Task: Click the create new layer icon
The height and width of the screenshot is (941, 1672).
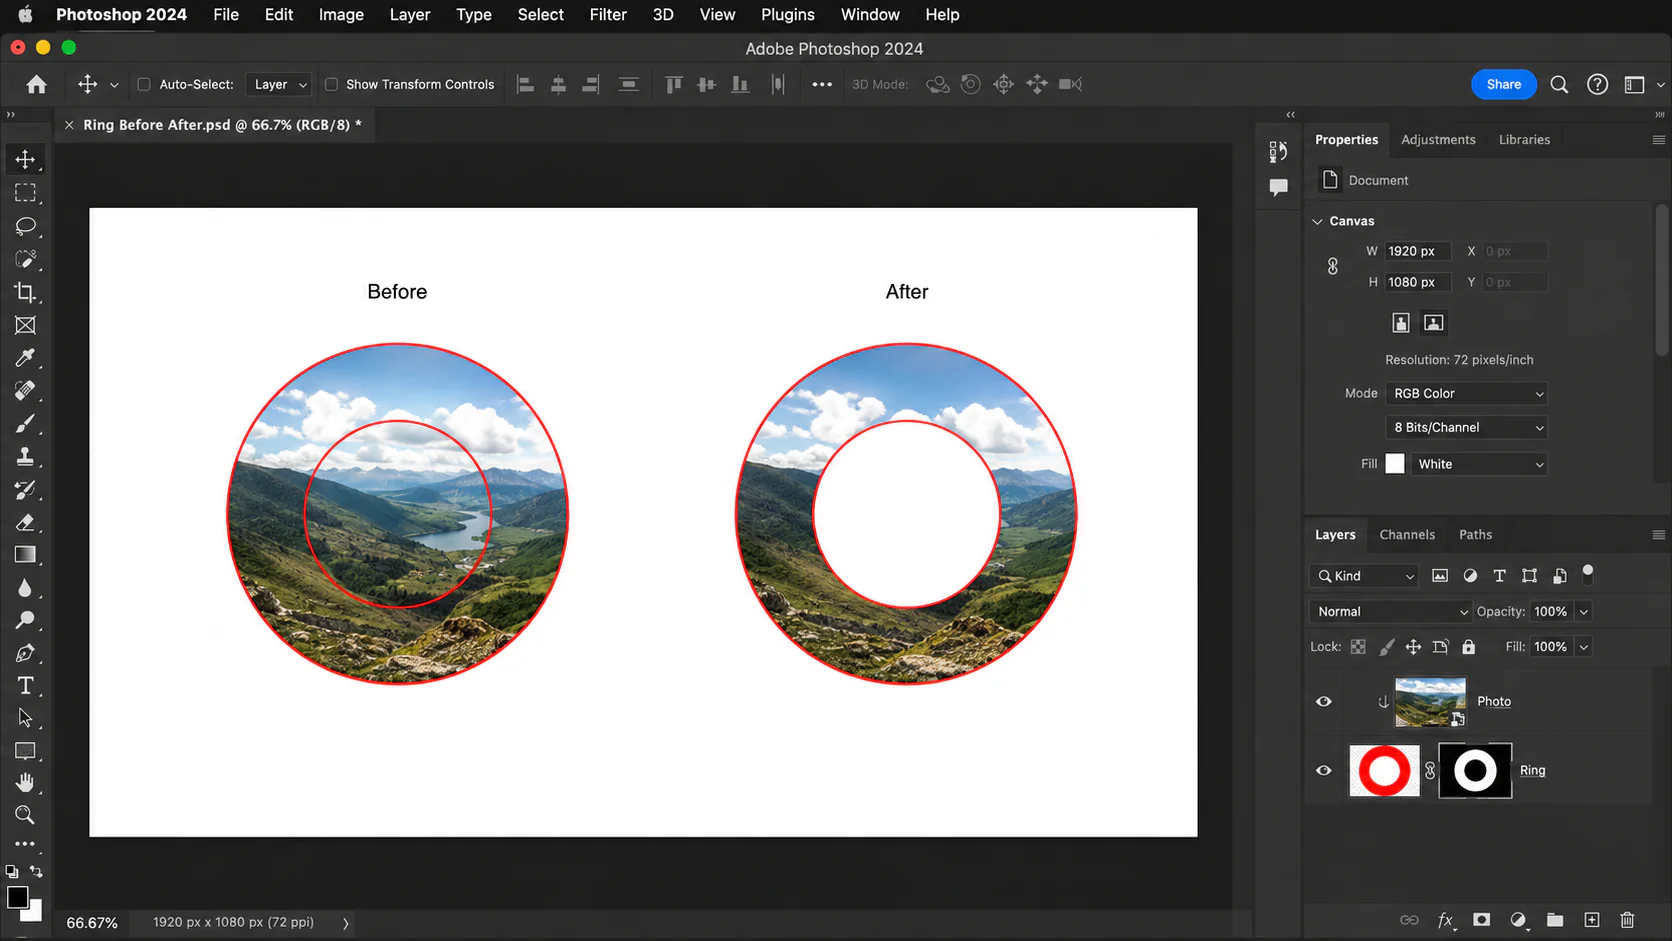Action: click(x=1592, y=920)
